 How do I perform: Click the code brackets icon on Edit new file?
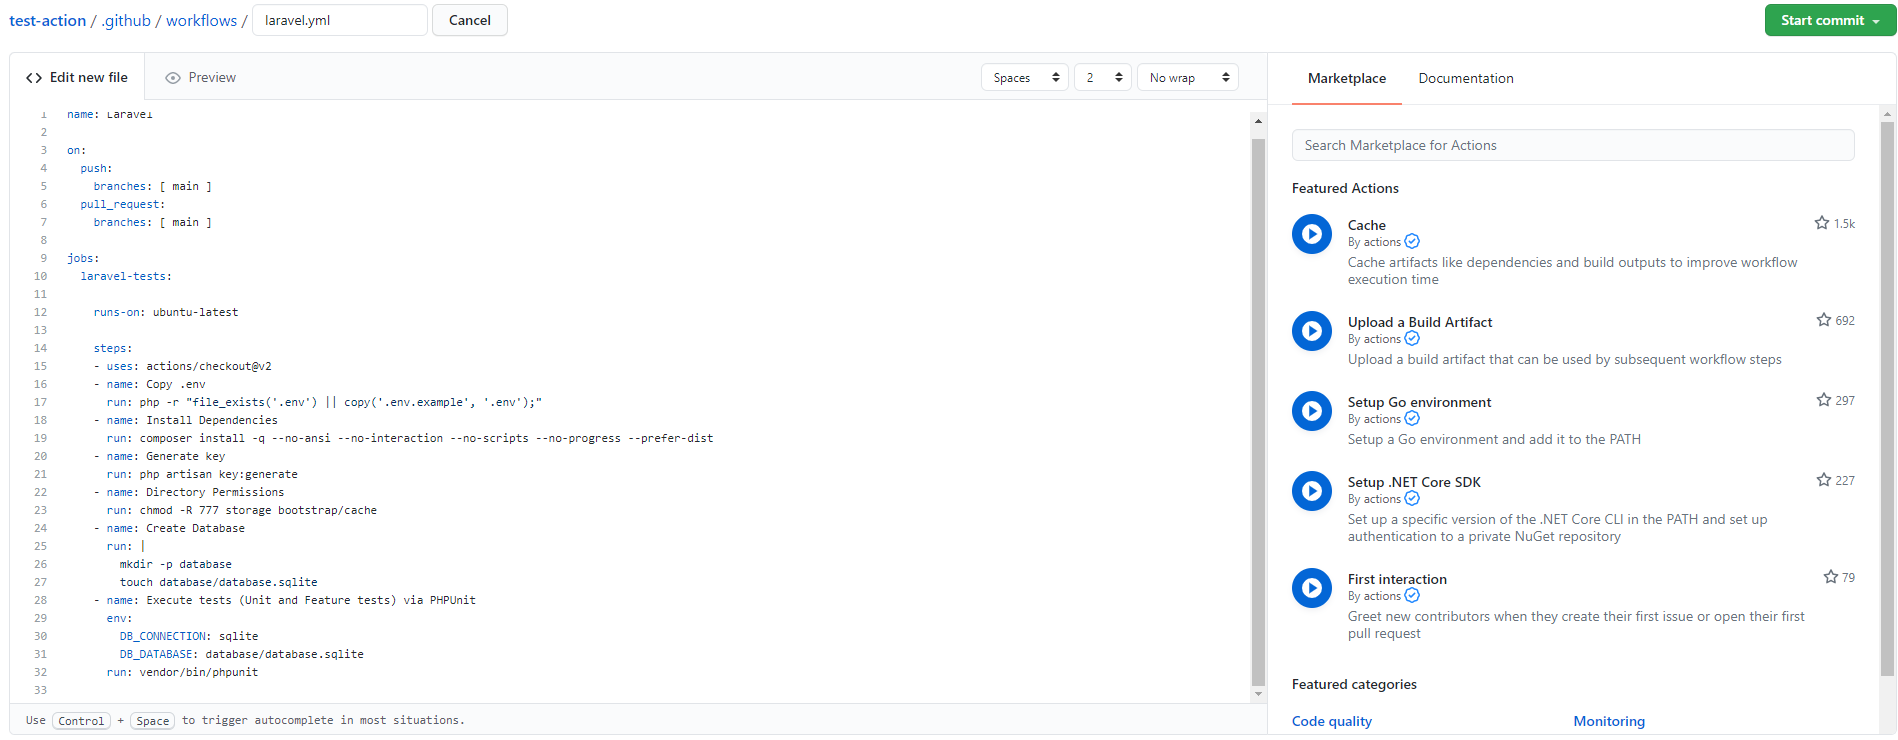34,78
